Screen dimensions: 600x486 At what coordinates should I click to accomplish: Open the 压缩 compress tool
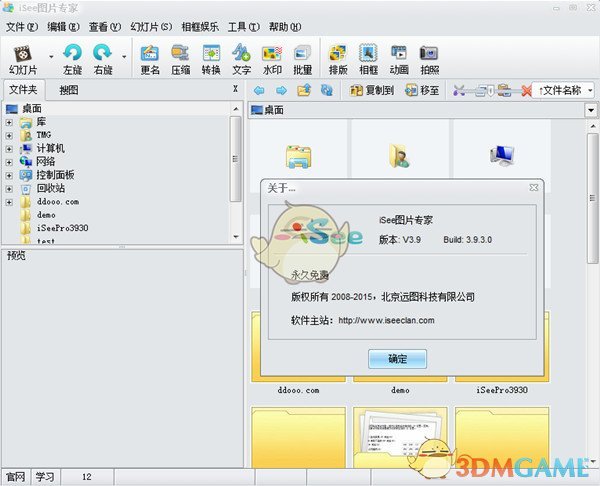point(180,59)
